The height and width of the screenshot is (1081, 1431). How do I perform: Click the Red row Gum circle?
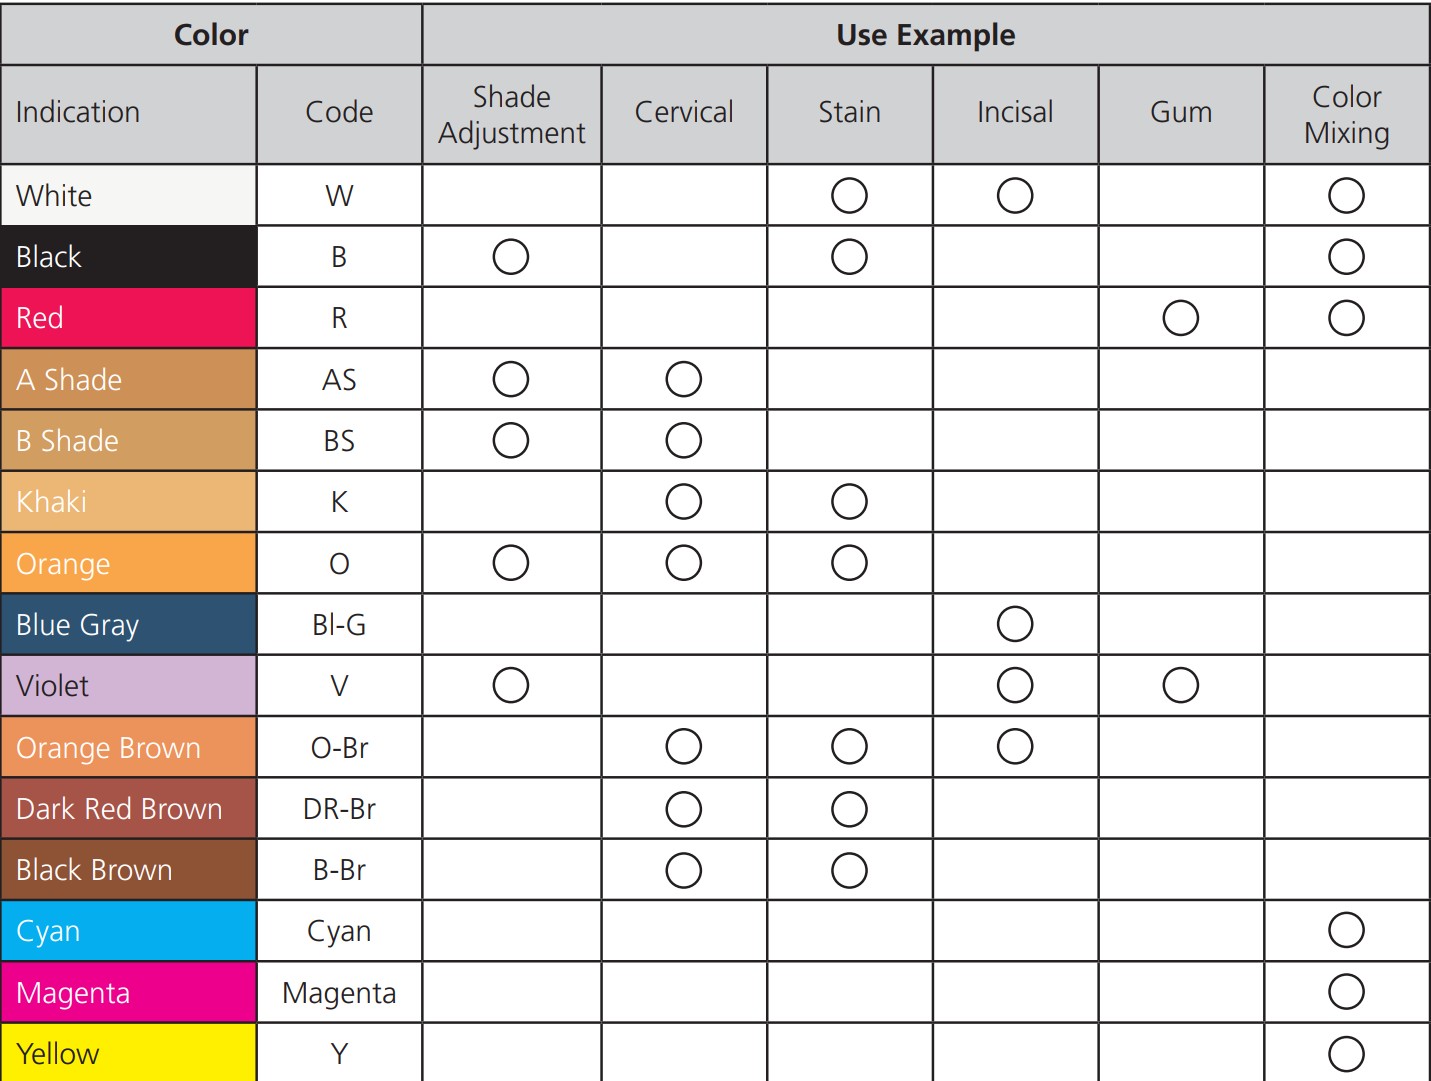1181,318
